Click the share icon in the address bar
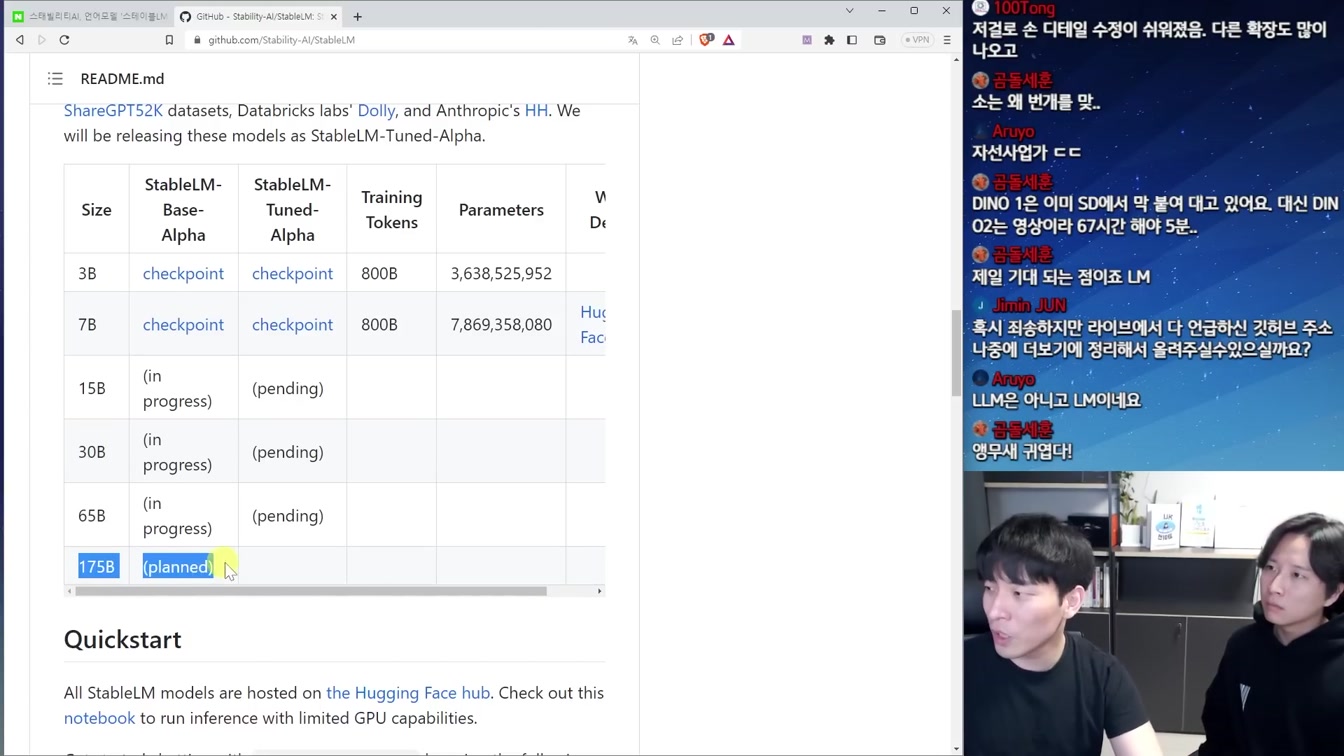 click(678, 40)
